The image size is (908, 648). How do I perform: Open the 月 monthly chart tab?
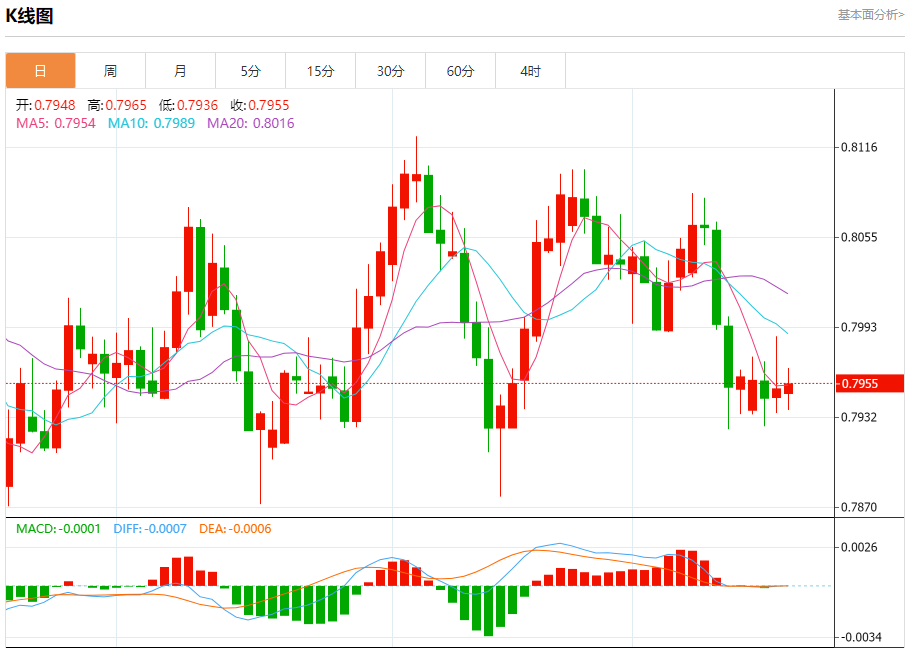(x=180, y=71)
